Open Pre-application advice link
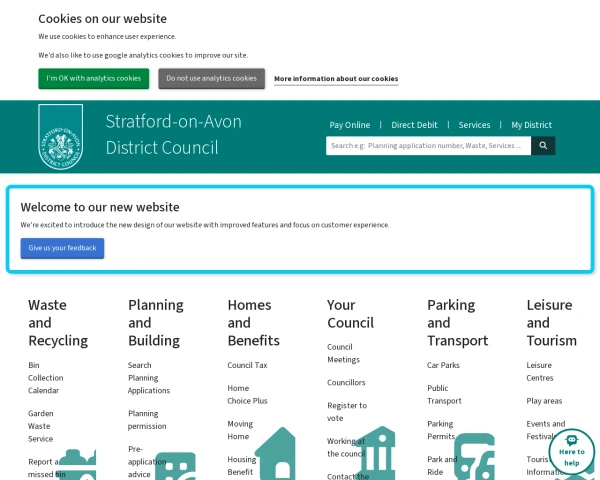This screenshot has height=480, width=600. (x=147, y=462)
